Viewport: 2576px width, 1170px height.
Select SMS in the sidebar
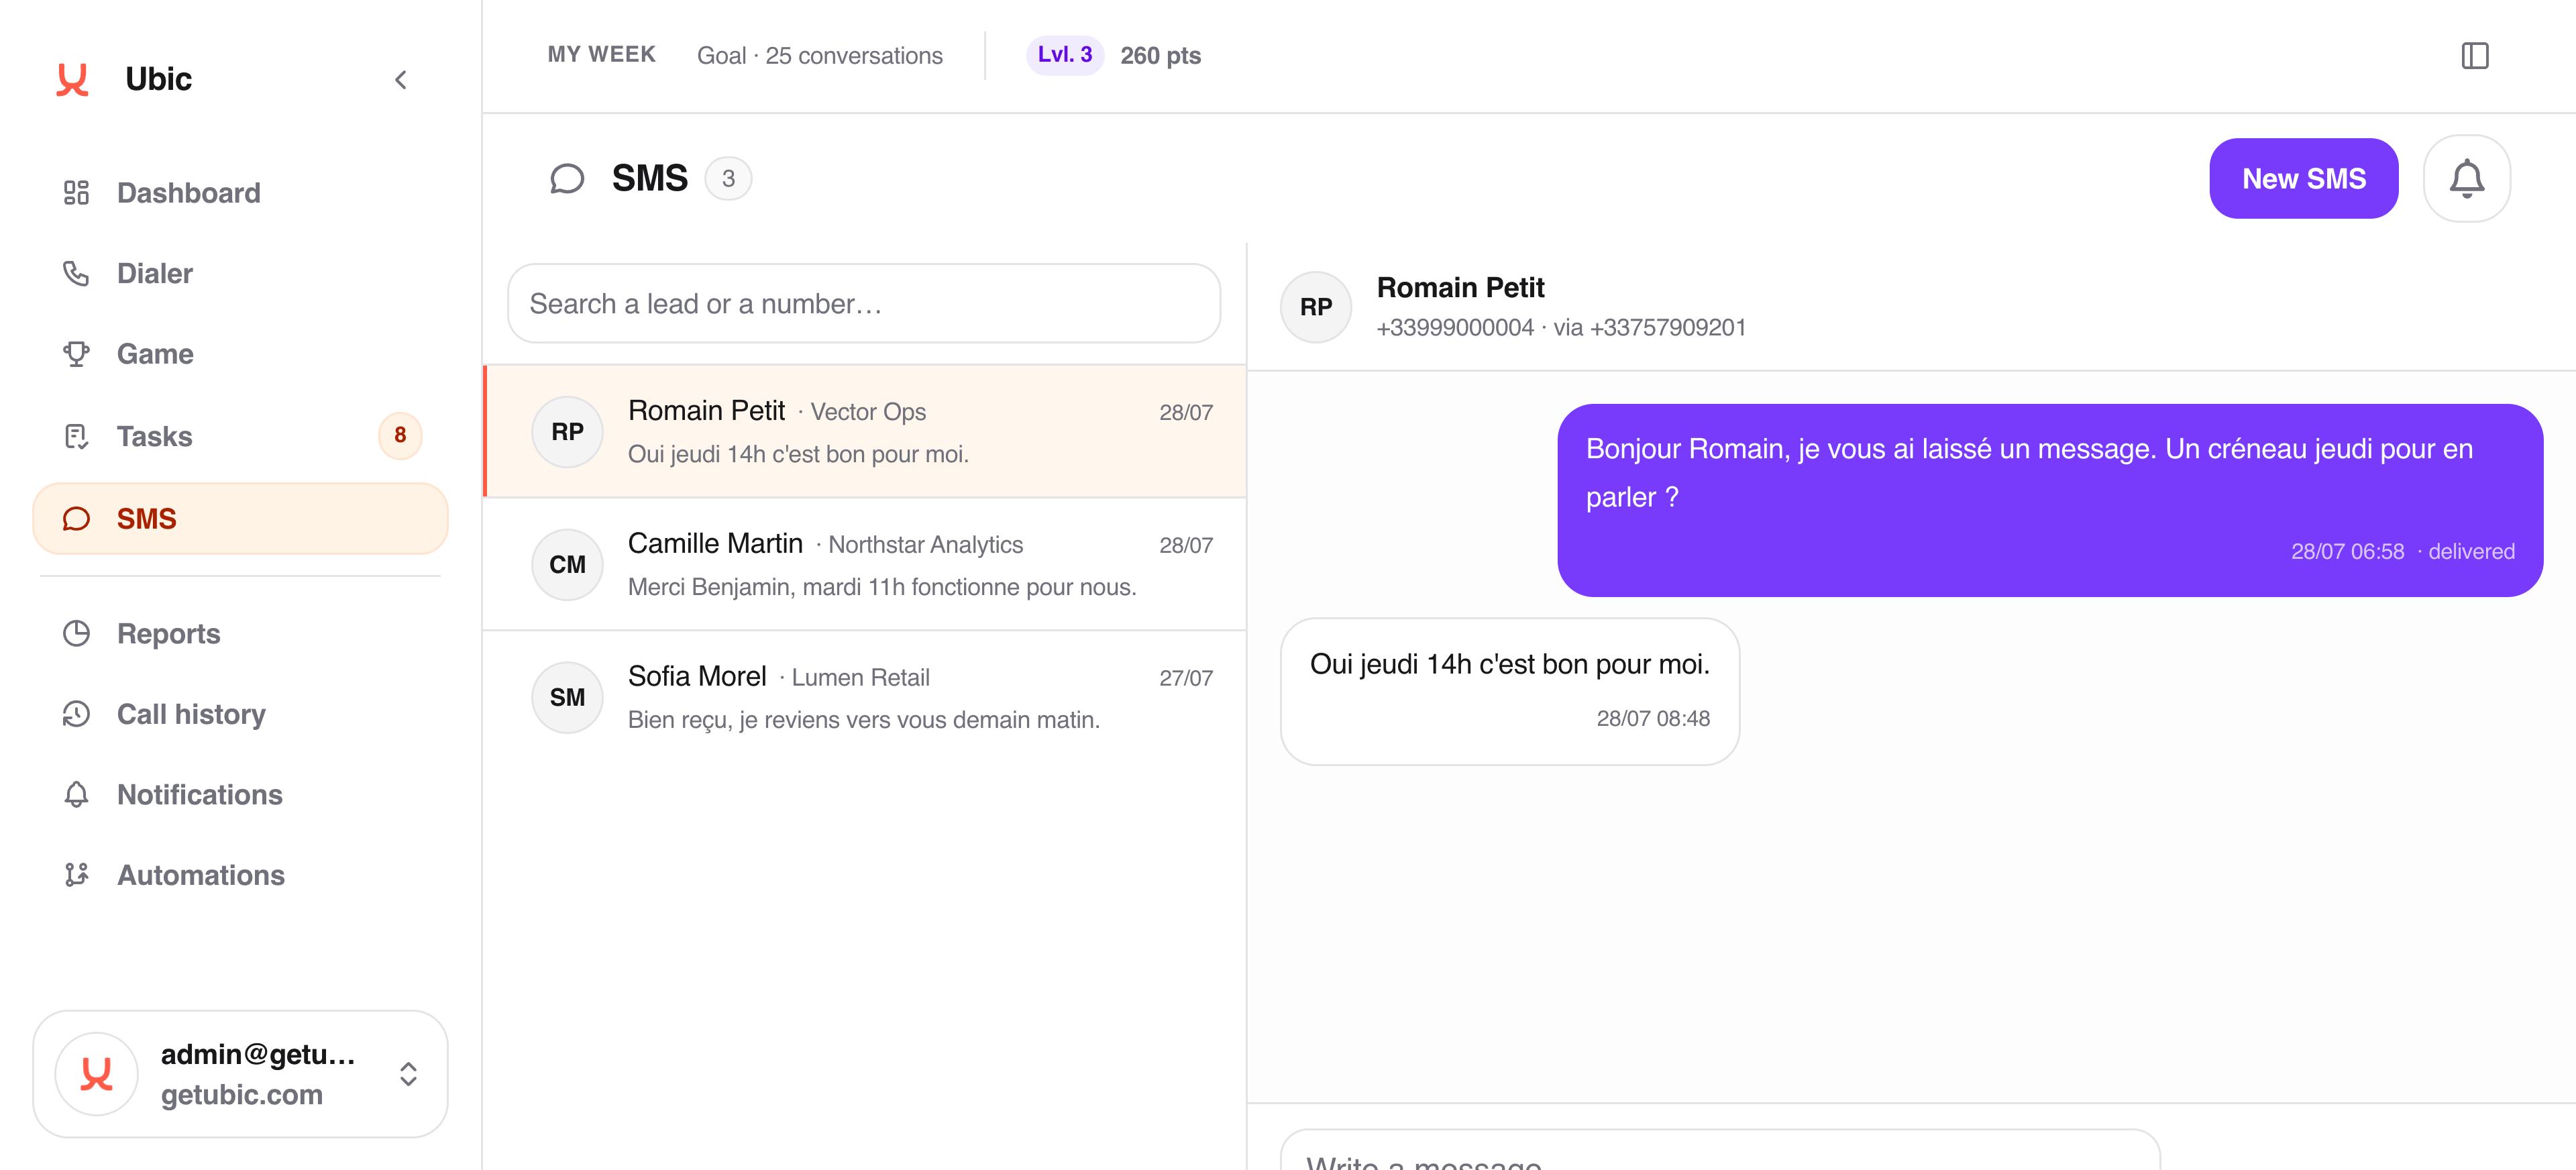tap(240, 518)
